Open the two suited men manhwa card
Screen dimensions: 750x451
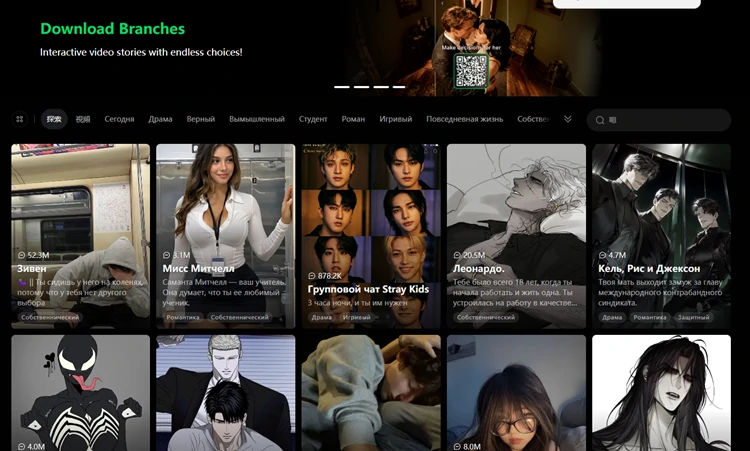tap(225, 393)
